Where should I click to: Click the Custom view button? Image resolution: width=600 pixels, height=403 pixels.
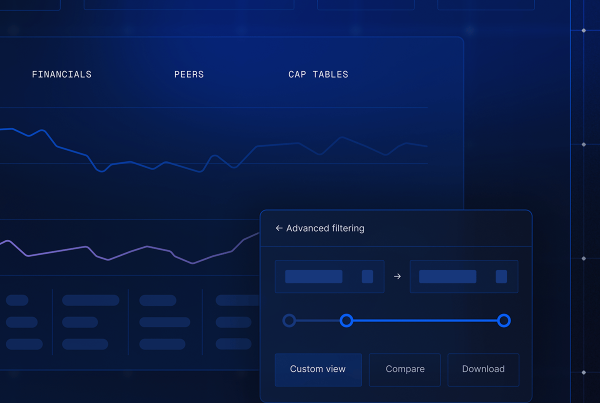318,369
